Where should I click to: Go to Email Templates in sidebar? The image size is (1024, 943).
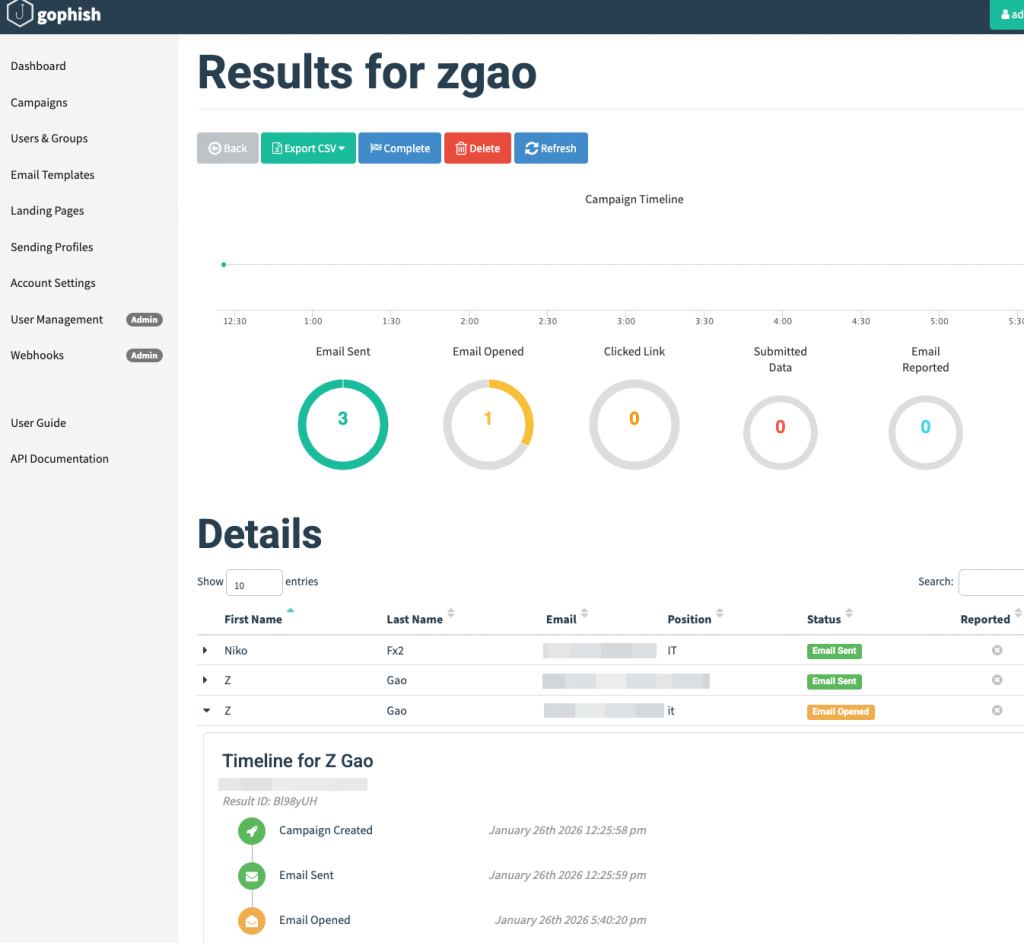click(x=52, y=175)
